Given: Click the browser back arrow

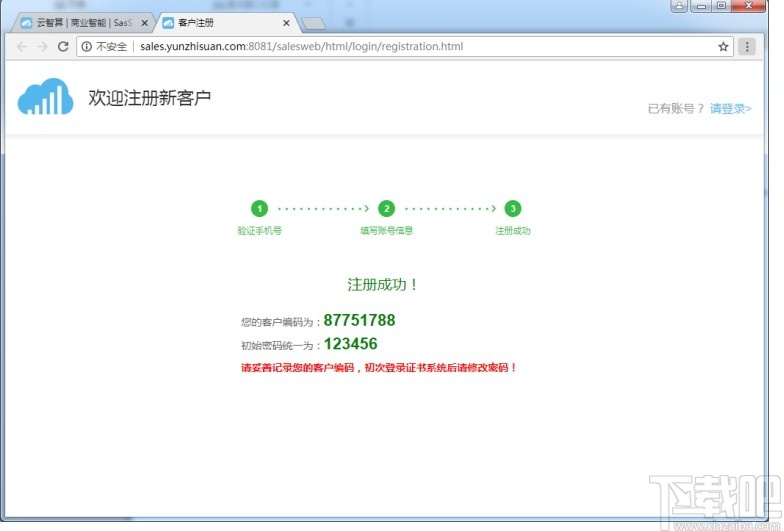Looking at the screenshot, I should point(22,46).
